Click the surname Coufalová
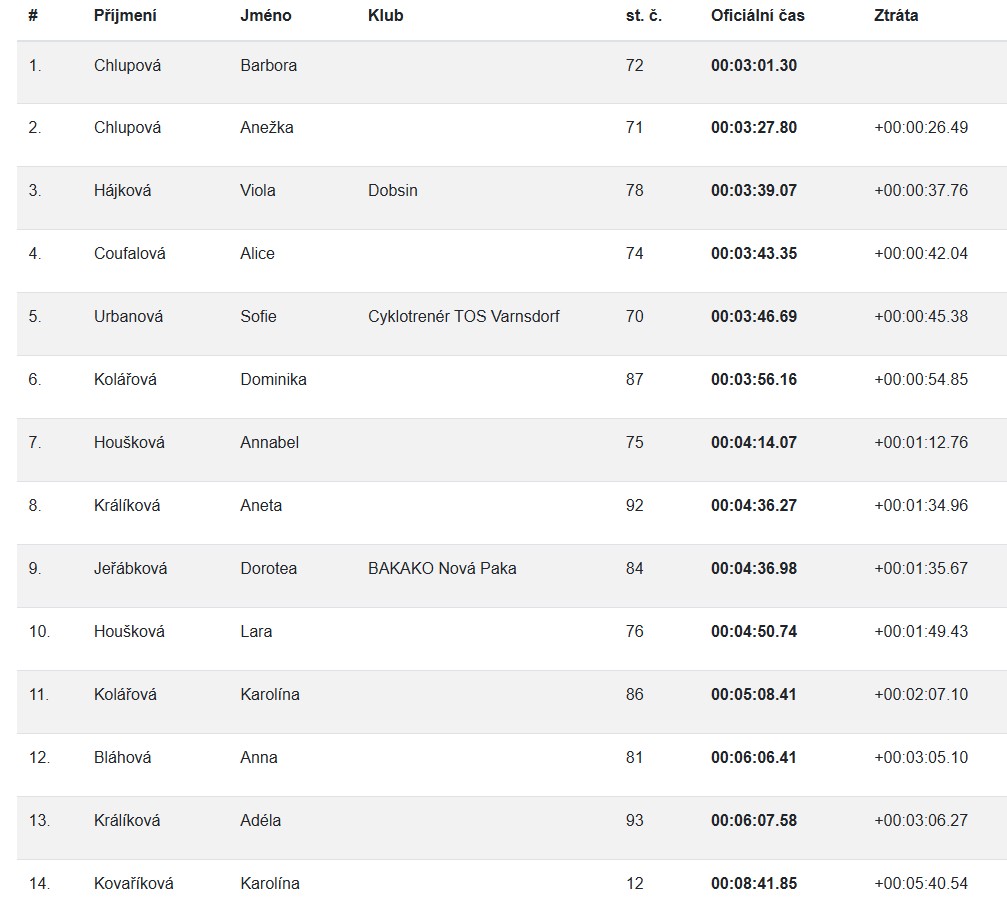 click(x=130, y=254)
